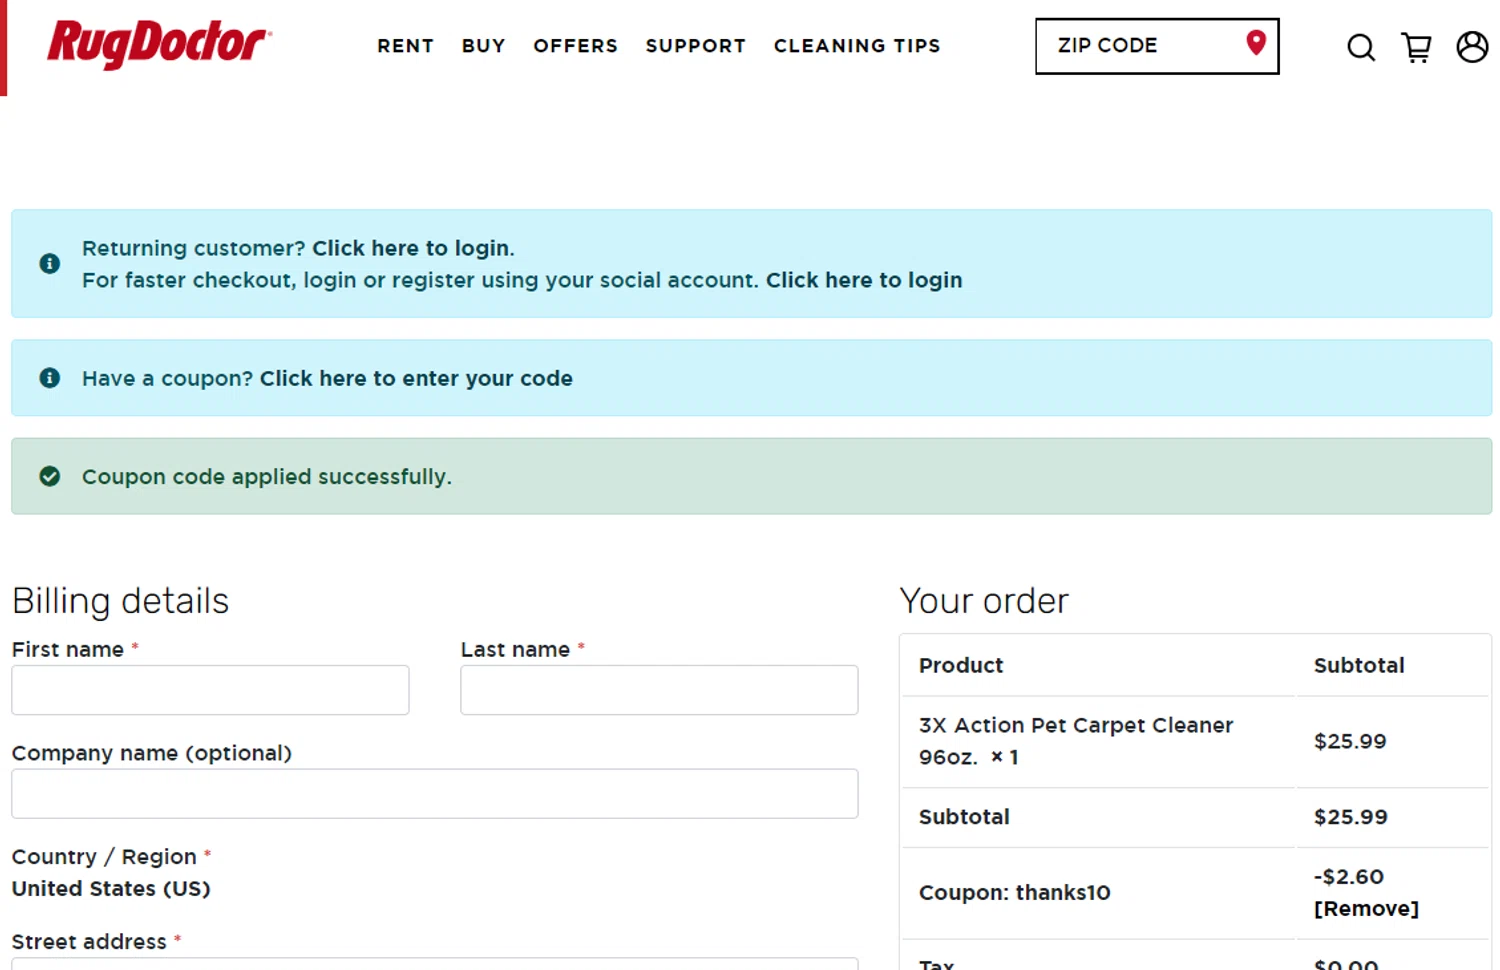Viewport: 1500px width, 970px height.
Task: Open the shopping cart icon
Action: (x=1416, y=47)
